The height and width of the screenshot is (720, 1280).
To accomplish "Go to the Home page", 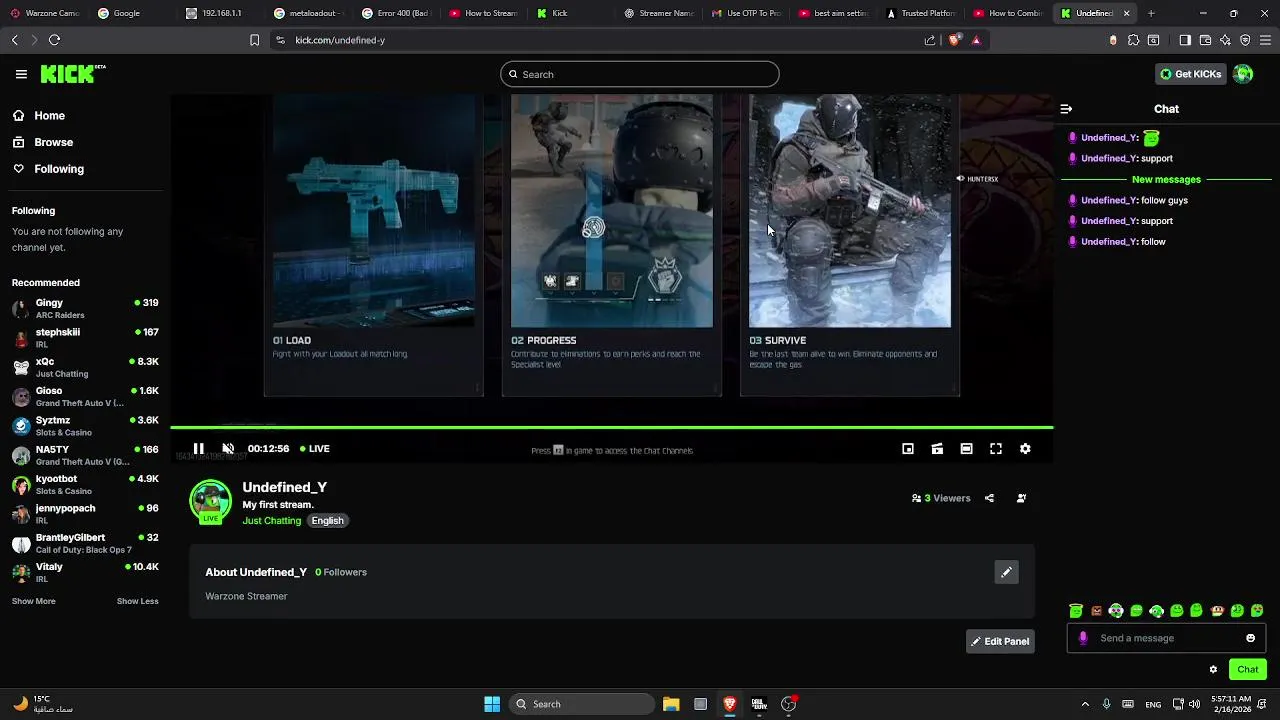I will 49,116.
